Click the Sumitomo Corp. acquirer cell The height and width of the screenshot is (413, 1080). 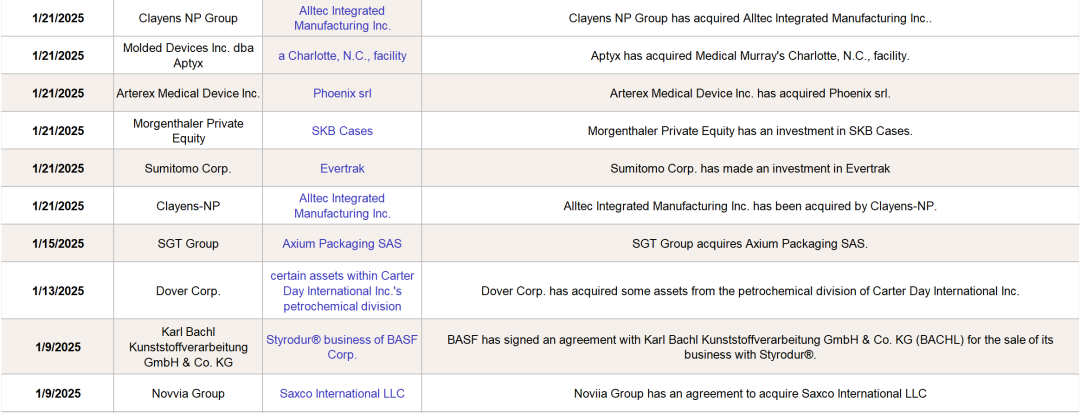pyautogui.click(x=188, y=169)
